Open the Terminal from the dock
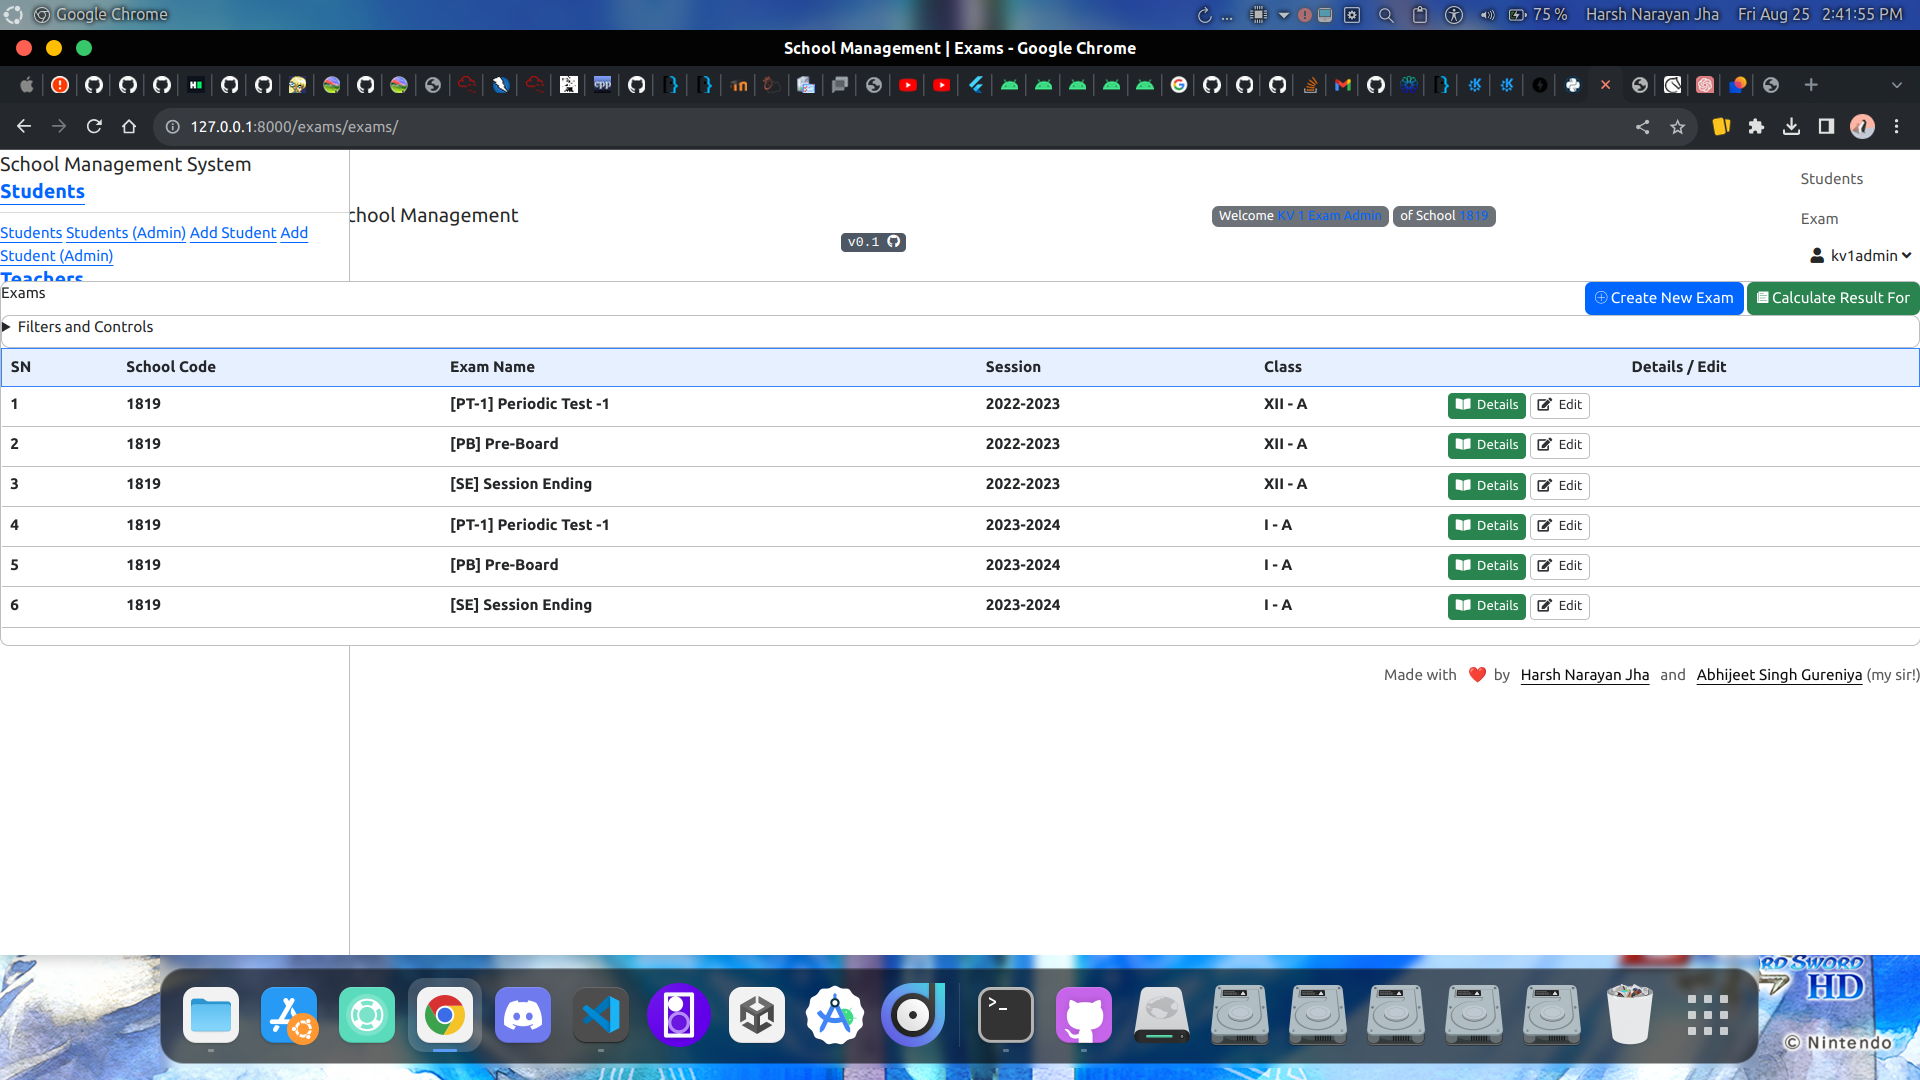Image resolution: width=1920 pixels, height=1080 pixels. coord(1005,1015)
